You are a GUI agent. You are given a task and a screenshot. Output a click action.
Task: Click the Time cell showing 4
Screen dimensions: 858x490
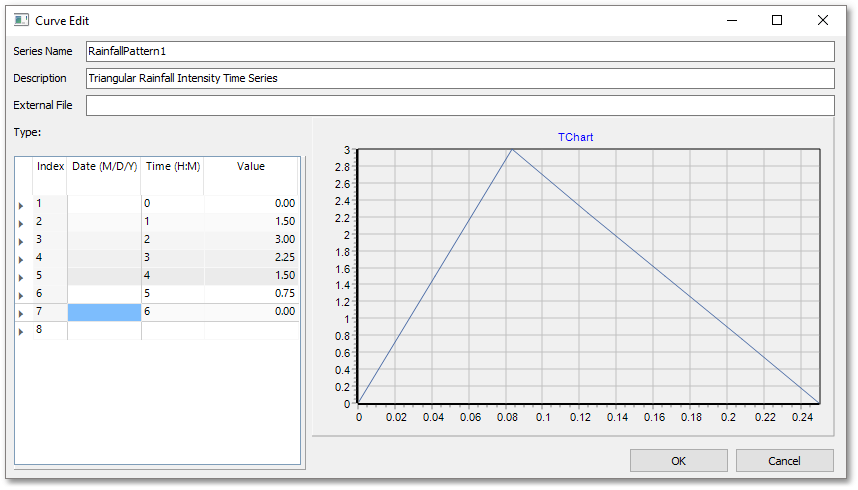pyautogui.click(x=173, y=275)
